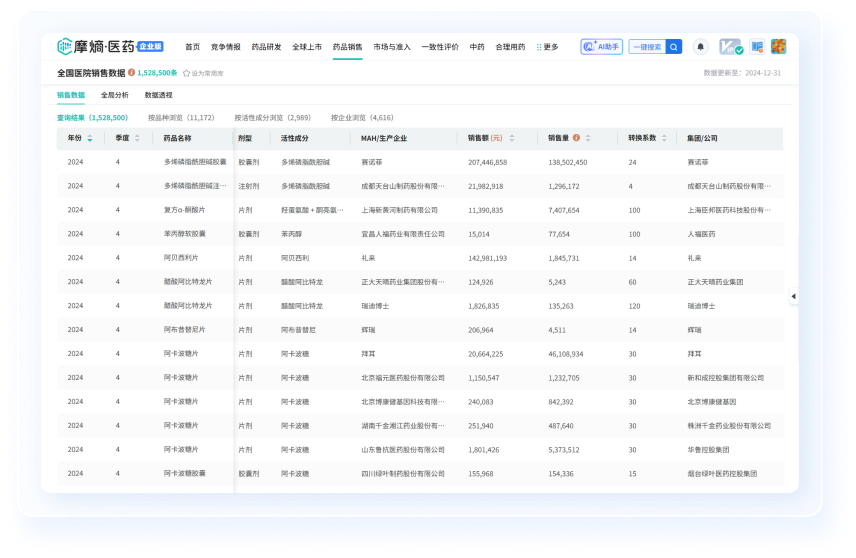The width and height of the screenshot is (856, 558).
Task: Click the VIP membership badge icon
Action: coord(730,47)
